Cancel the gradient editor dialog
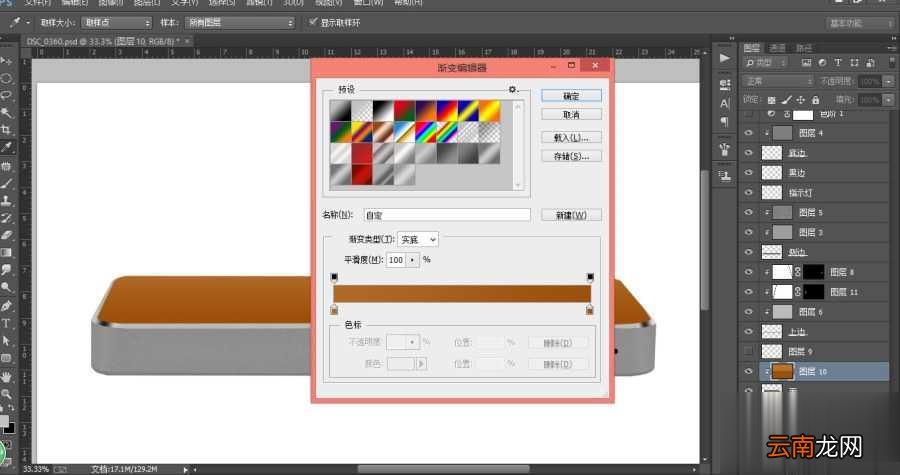 (x=571, y=114)
